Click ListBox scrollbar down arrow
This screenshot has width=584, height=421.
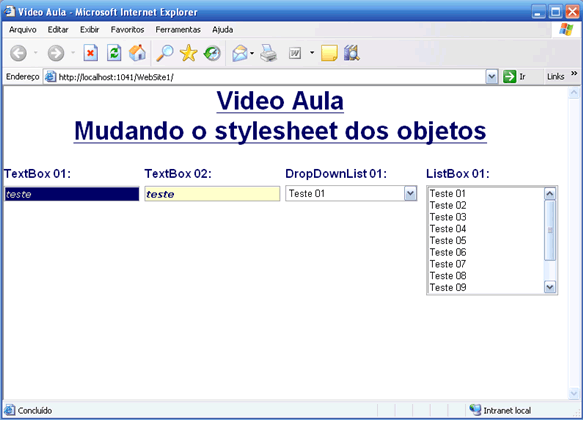[550, 287]
